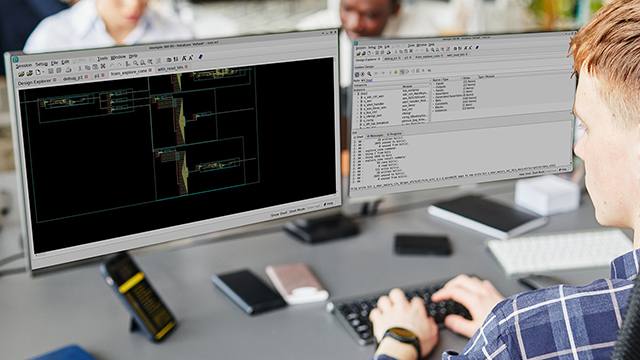Click the Module column header
The height and width of the screenshot is (360, 640).
point(407,87)
